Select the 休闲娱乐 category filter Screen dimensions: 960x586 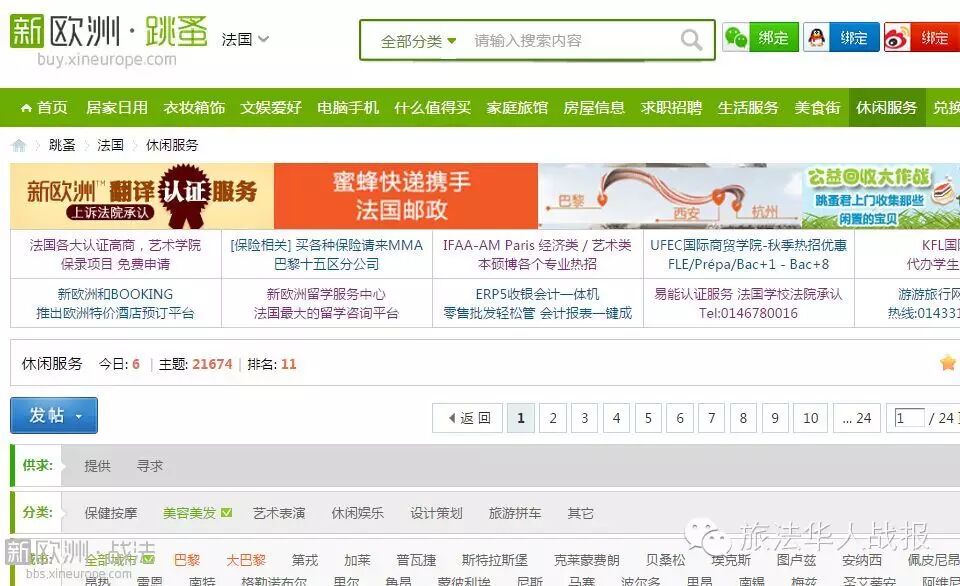coord(358,513)
